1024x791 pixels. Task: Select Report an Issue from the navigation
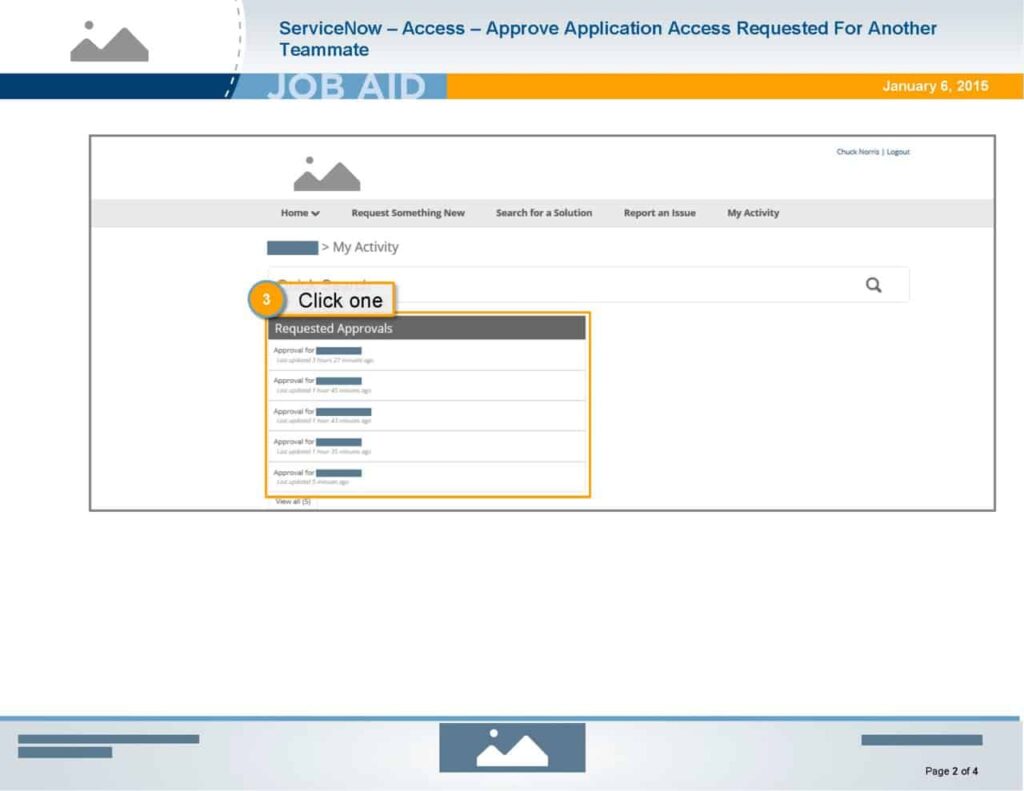tap(659, 213)
